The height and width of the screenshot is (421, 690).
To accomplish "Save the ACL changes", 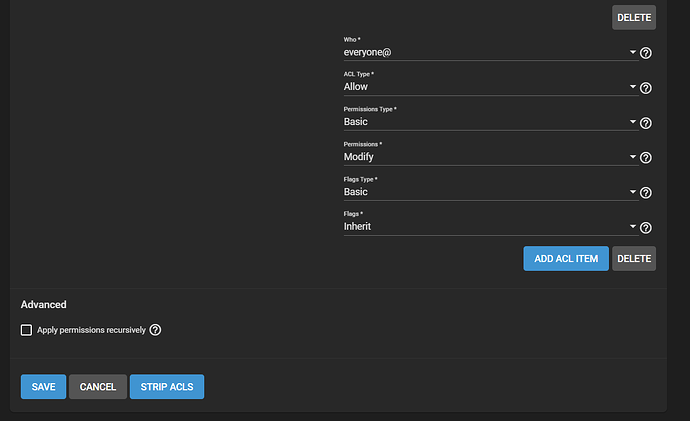I will coord(44,387).
